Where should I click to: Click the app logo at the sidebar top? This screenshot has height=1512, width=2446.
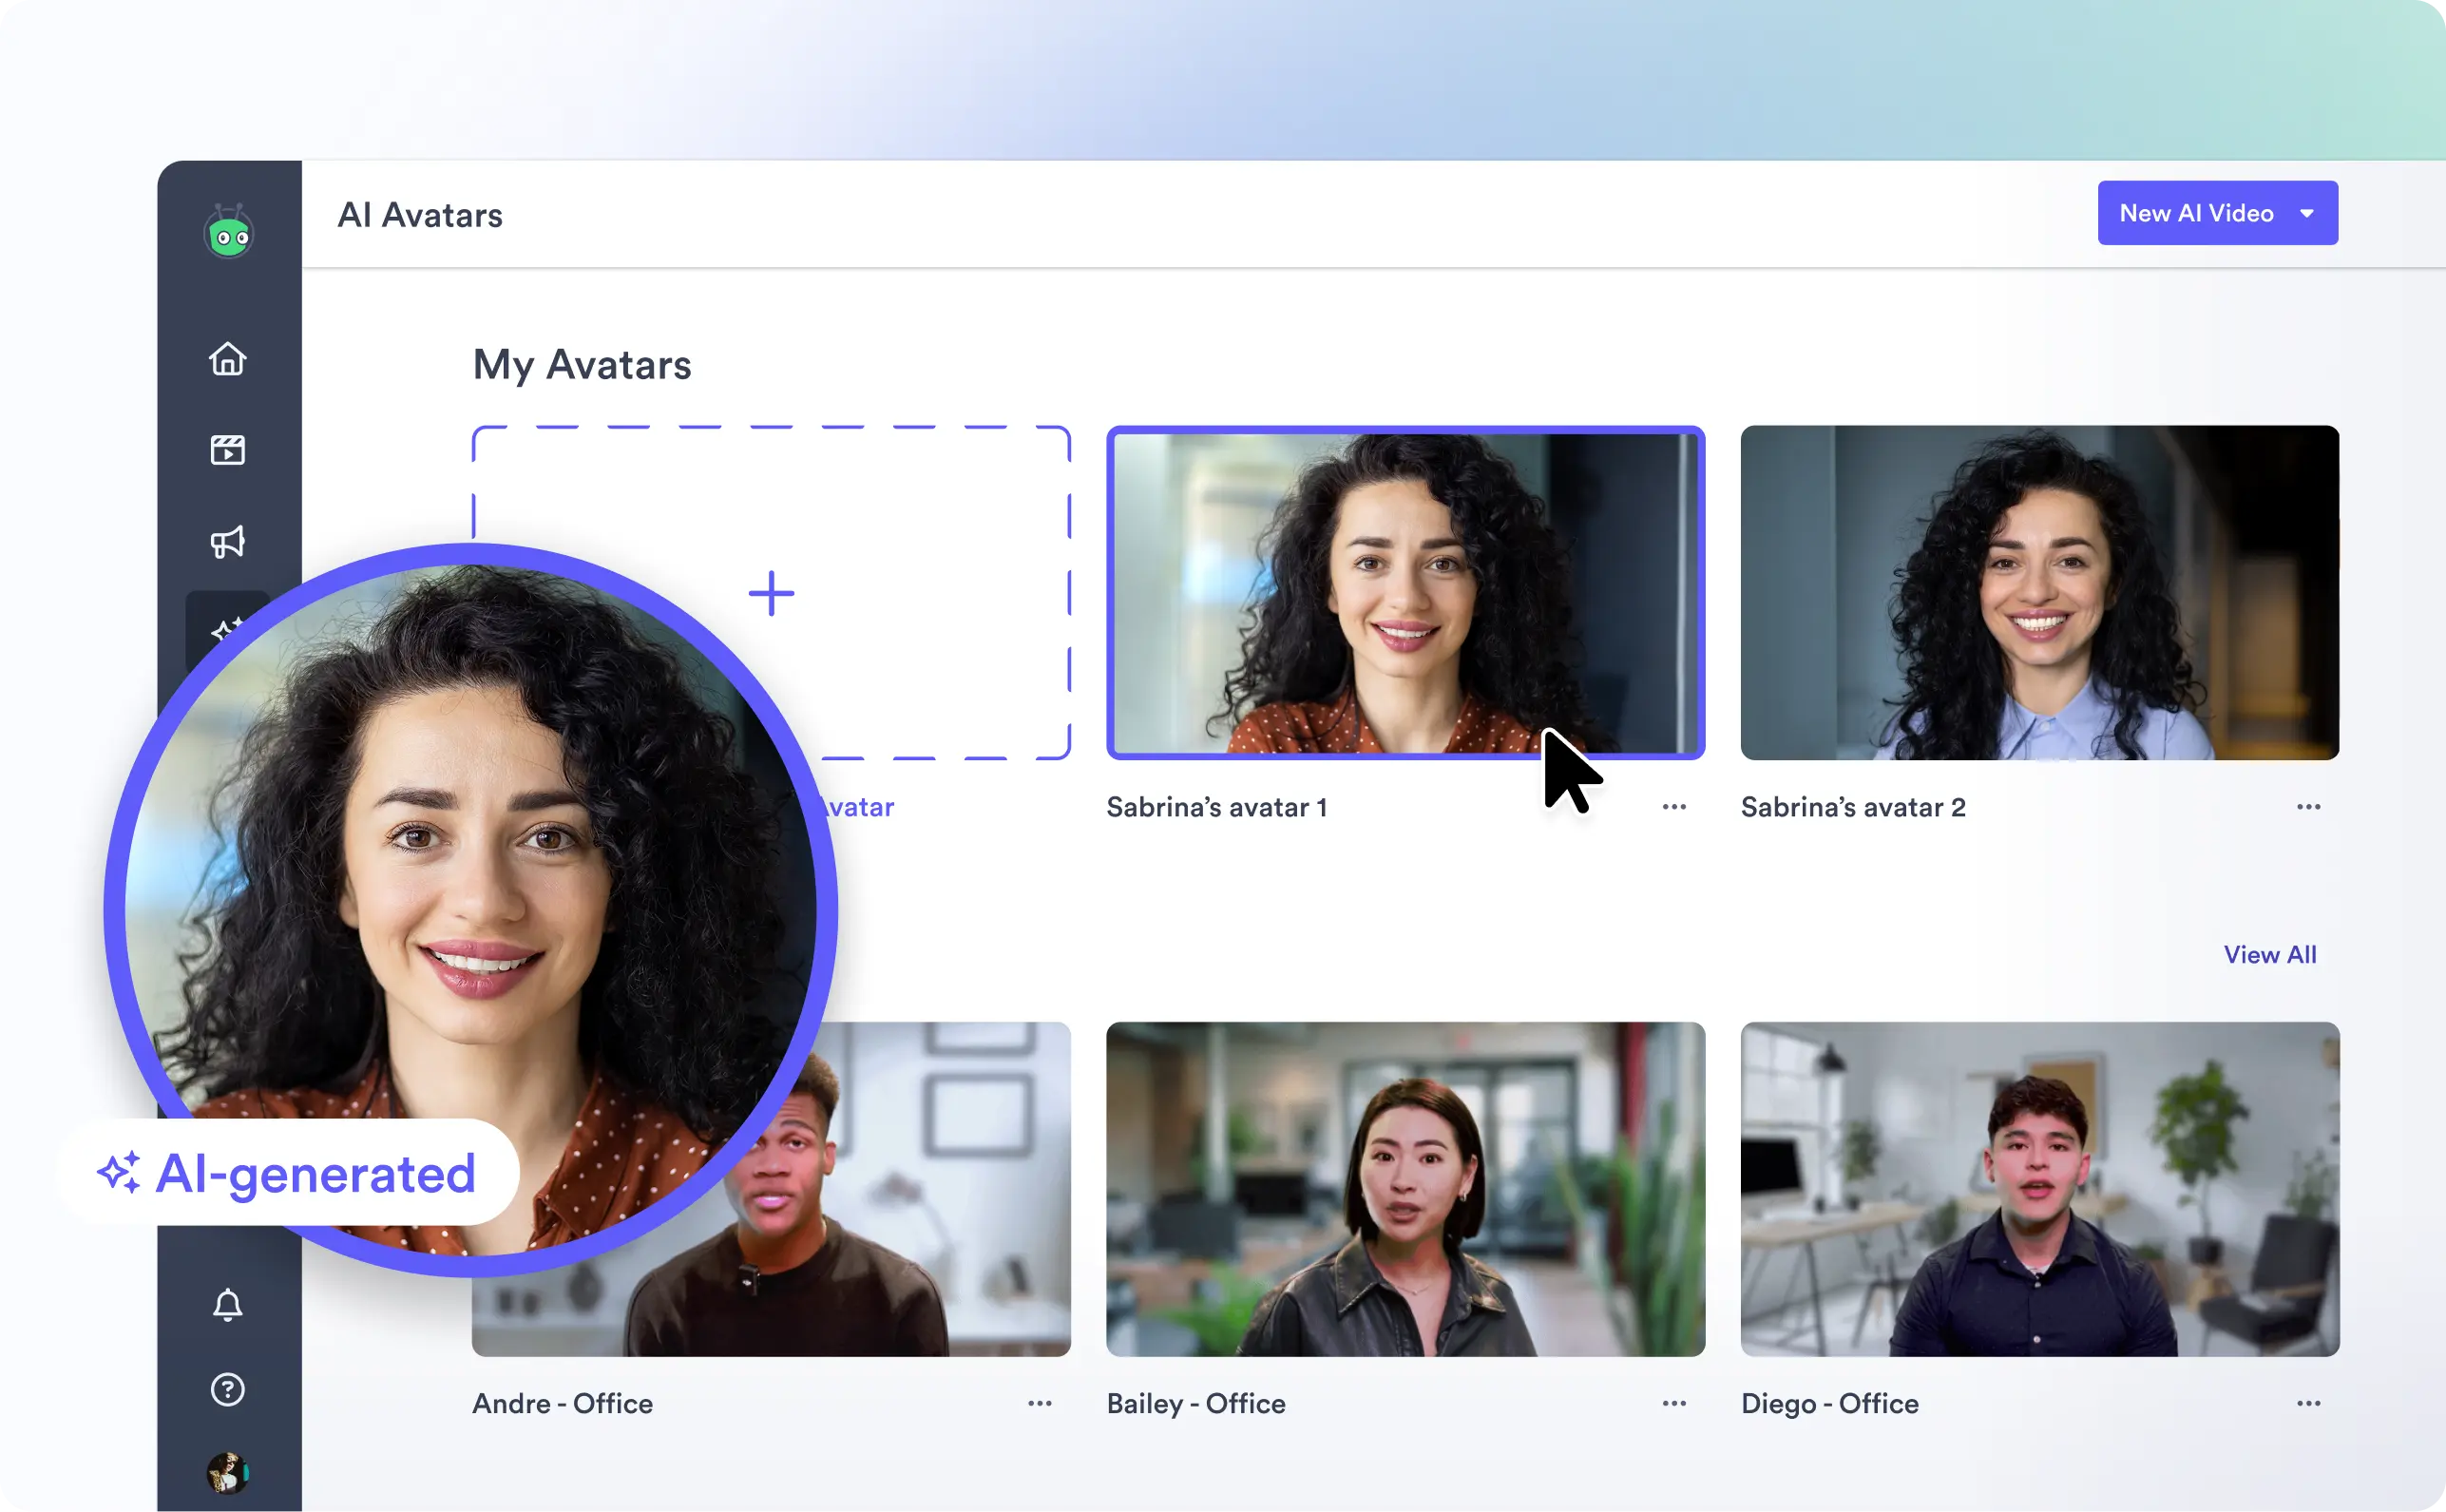[228, 232]
